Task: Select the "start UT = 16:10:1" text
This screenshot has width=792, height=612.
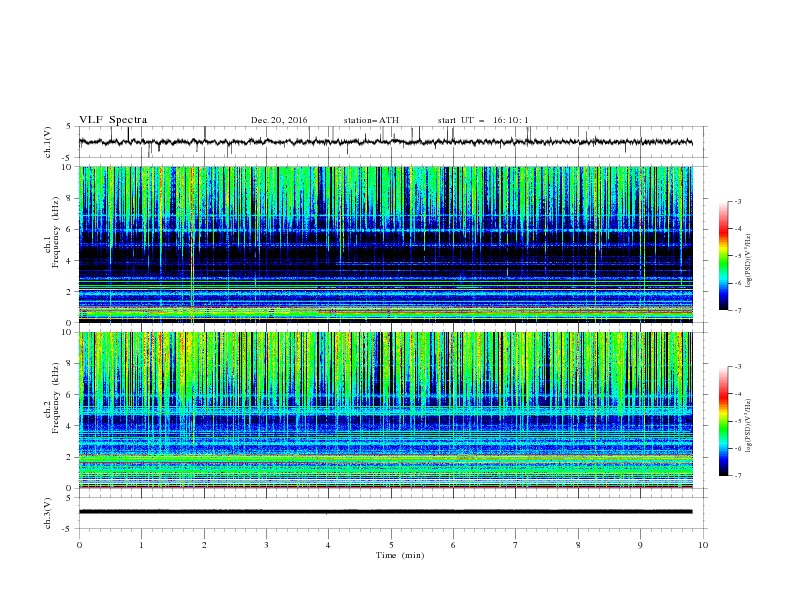Action: click(x=482, y=120)
